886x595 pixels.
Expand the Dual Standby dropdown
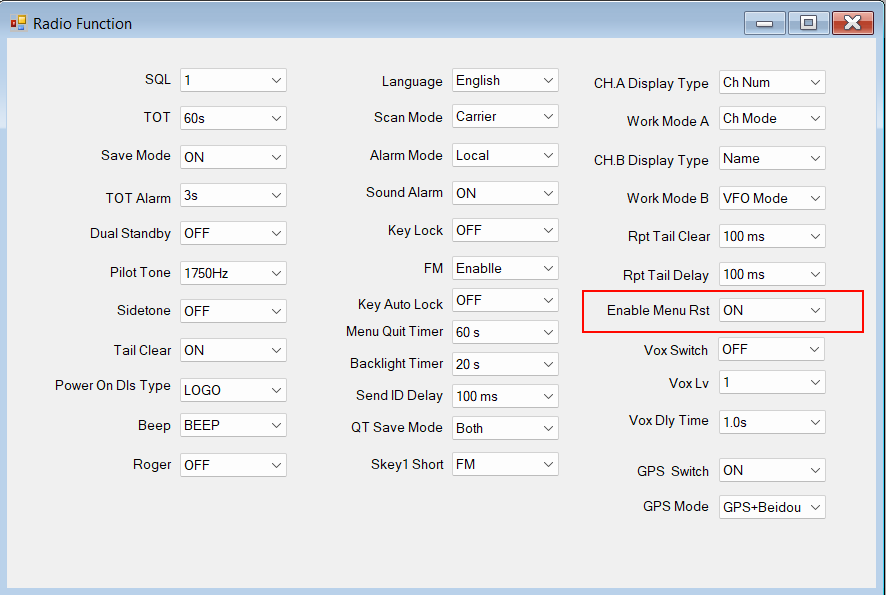pyautogui.click(x=233, y=233)
